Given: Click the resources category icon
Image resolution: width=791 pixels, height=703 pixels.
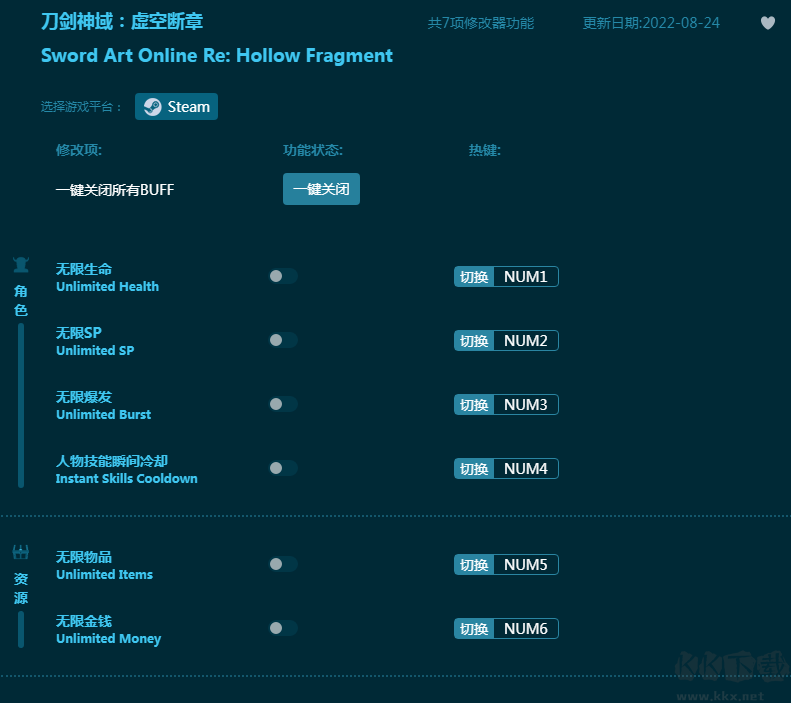Looking at the screenshot, I should click(x=21, y=553).
